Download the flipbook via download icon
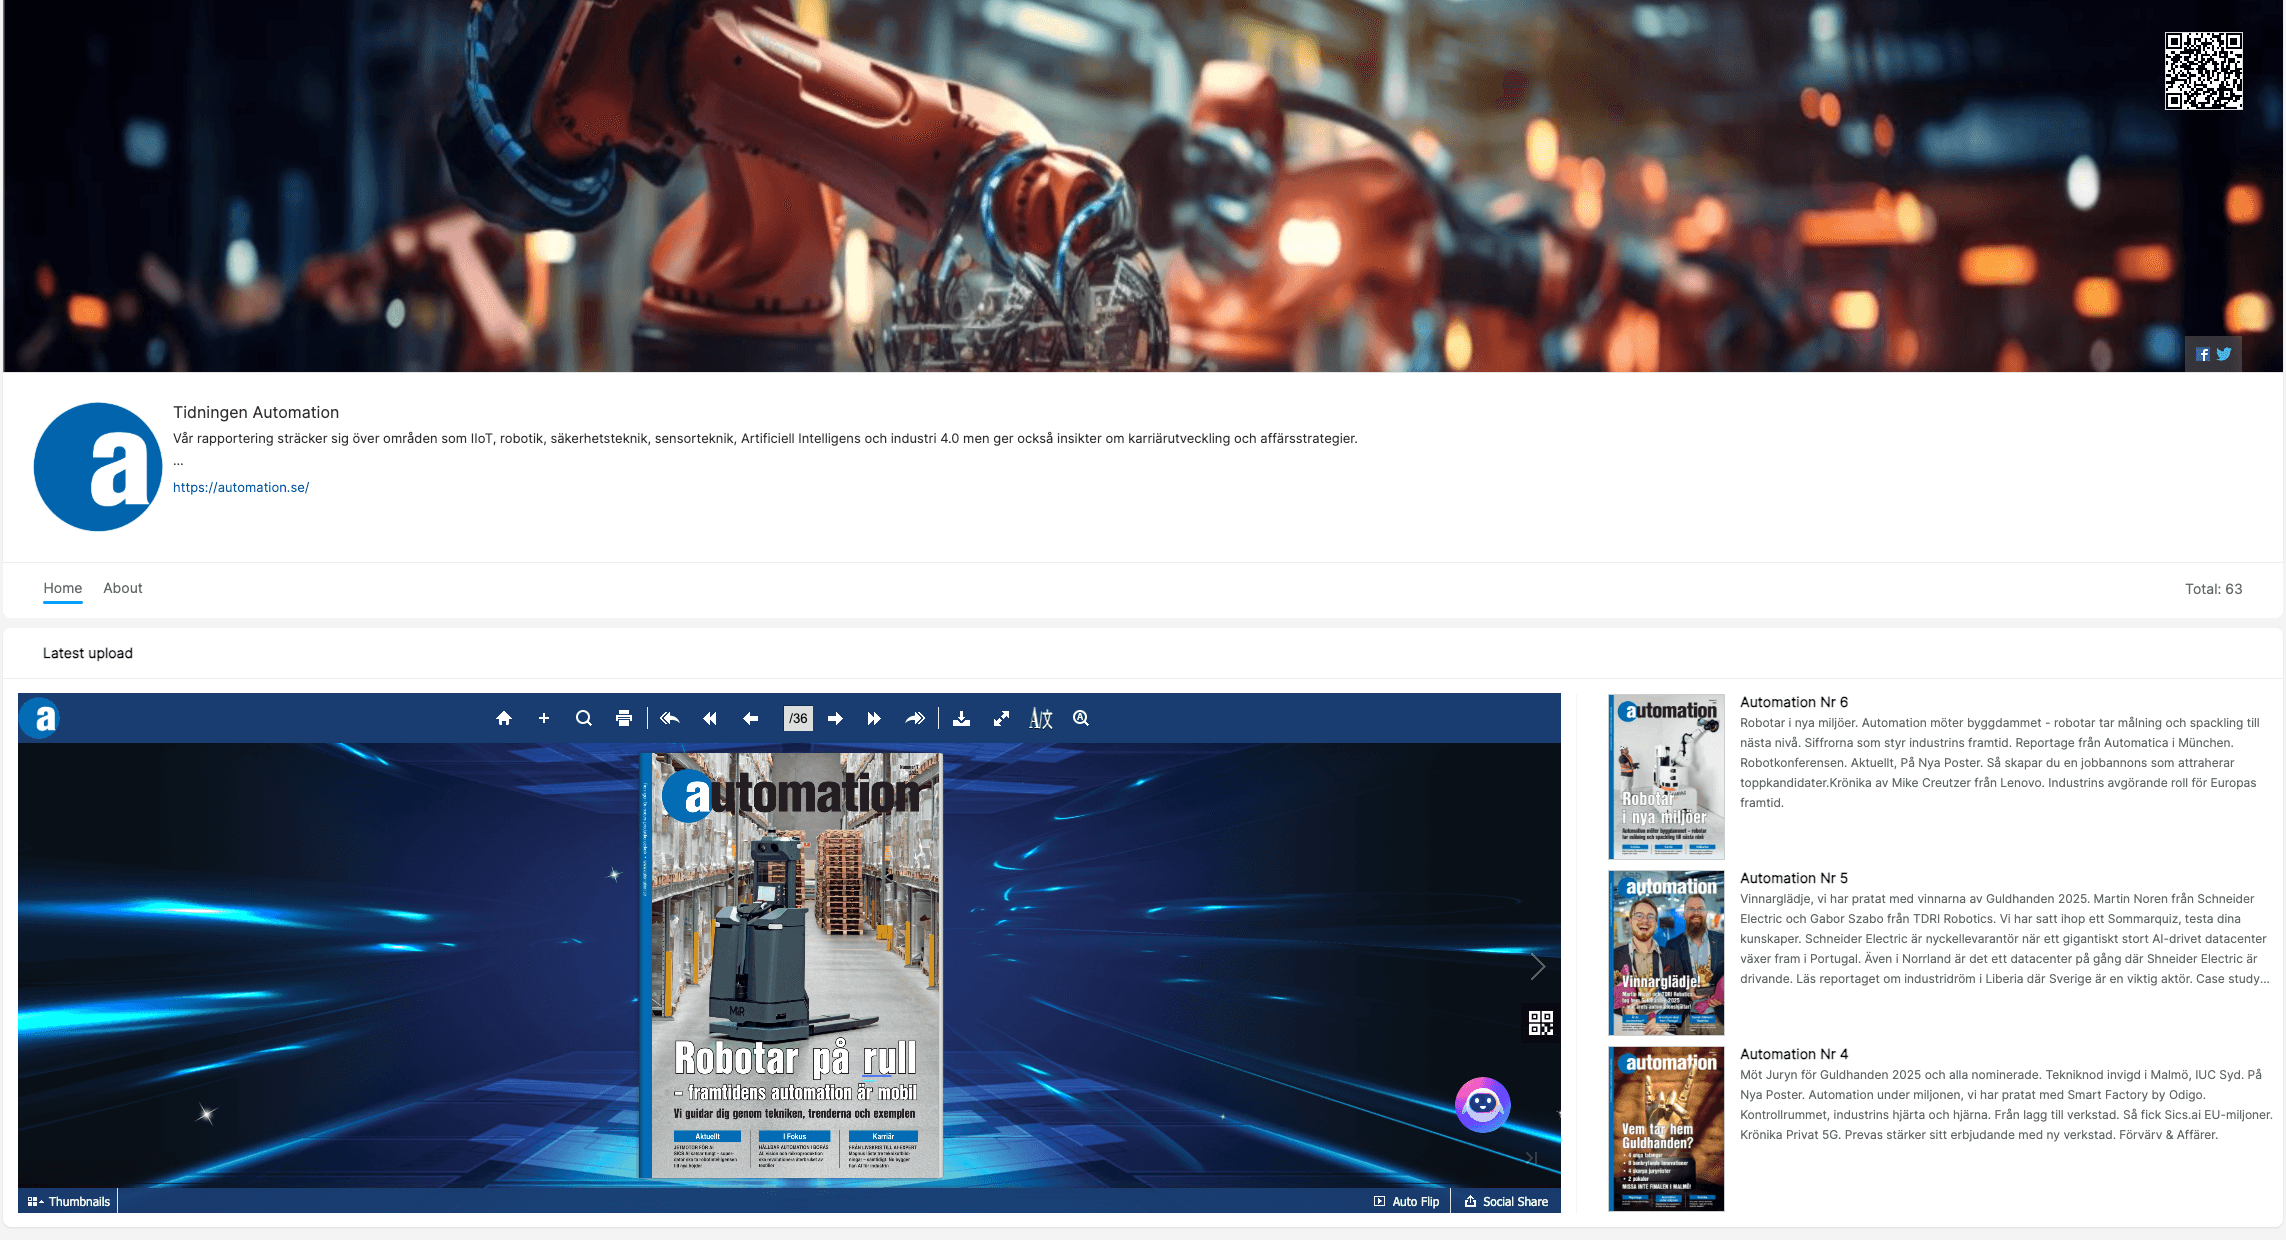Viewport: 2286px width, 1240px height. 961,718
